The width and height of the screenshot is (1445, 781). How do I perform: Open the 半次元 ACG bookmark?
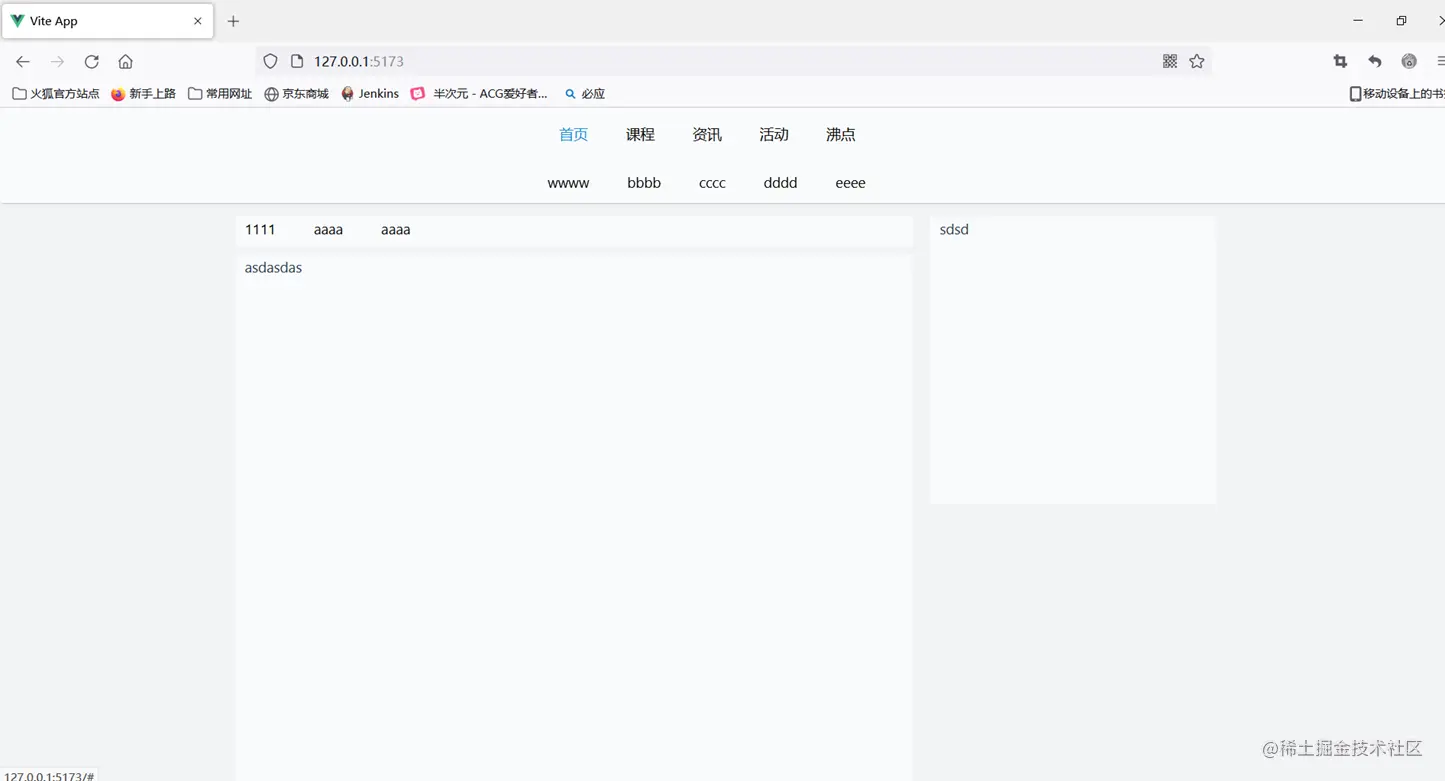point(479,94)
